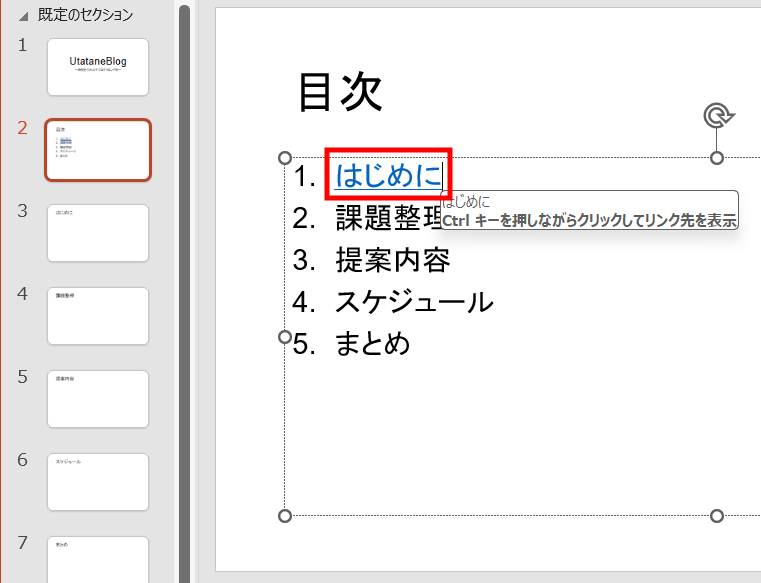Click the はじめに hyperlink text
The height and width of the screenshot is (583, 761).
pos(388,175)
